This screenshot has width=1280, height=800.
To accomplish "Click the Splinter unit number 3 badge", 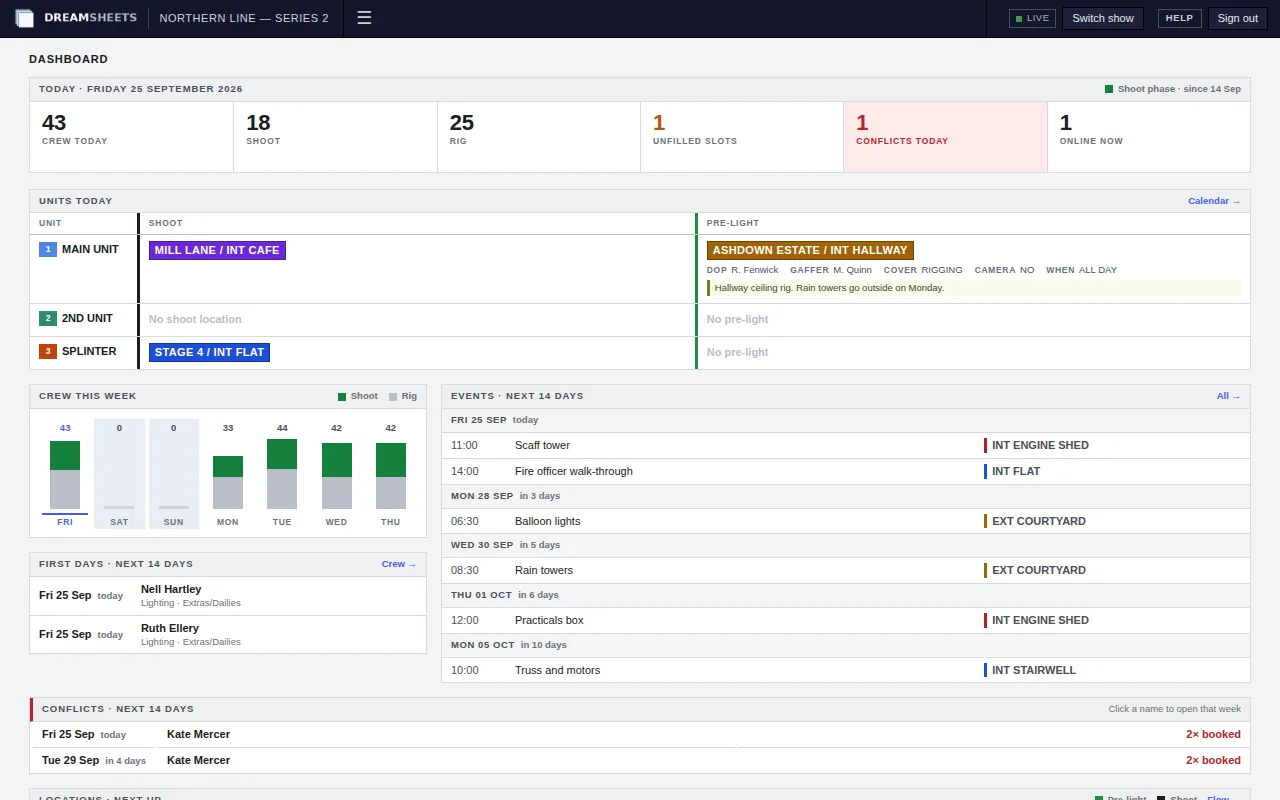I will [x=48, y=352].
